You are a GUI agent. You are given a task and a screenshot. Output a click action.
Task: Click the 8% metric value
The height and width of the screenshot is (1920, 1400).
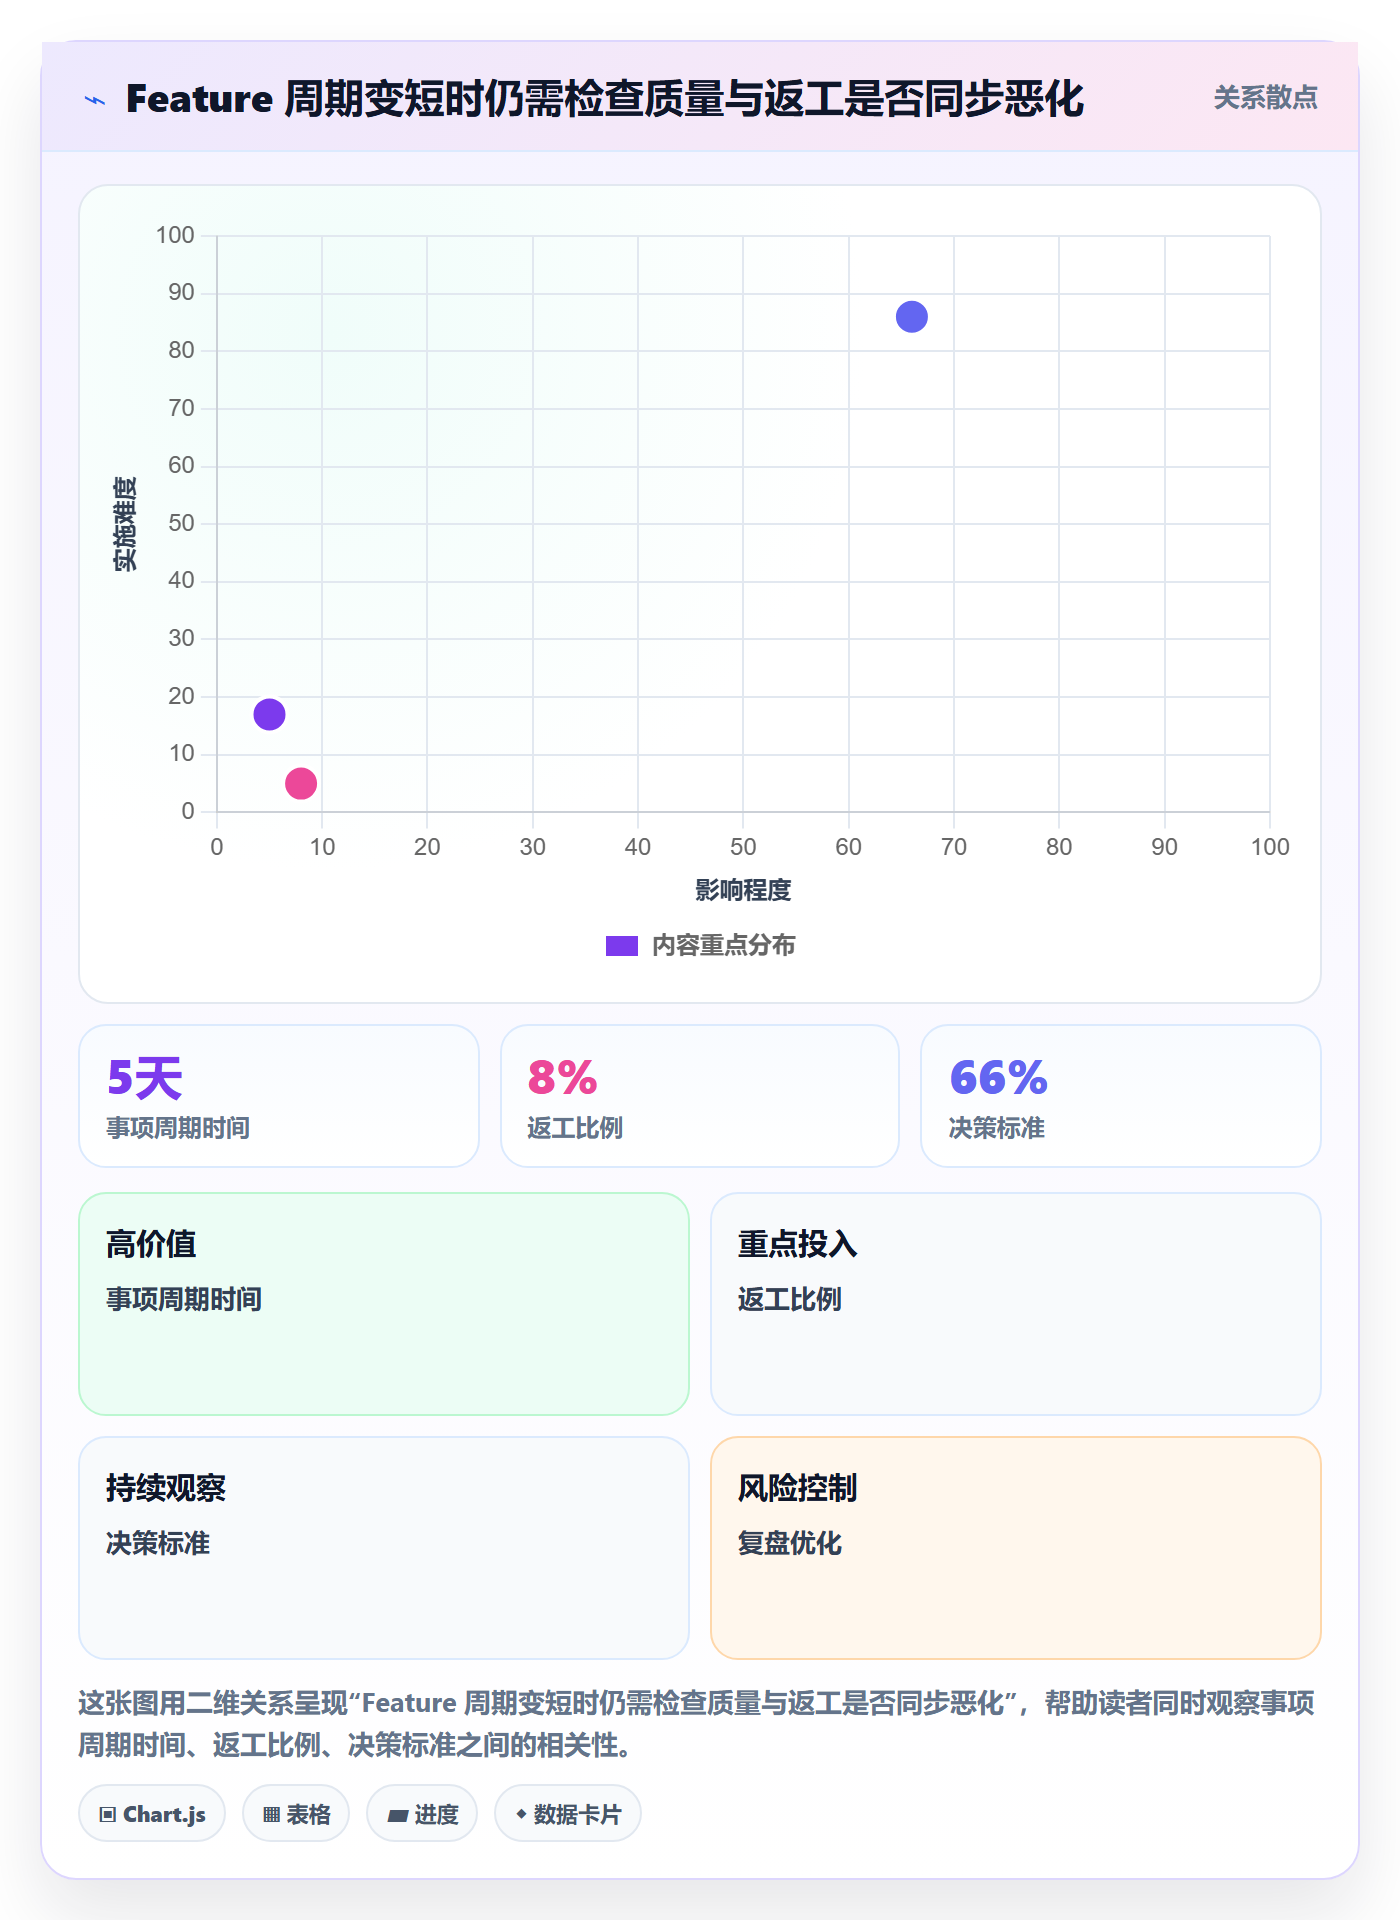click(x=562, y=1078)
